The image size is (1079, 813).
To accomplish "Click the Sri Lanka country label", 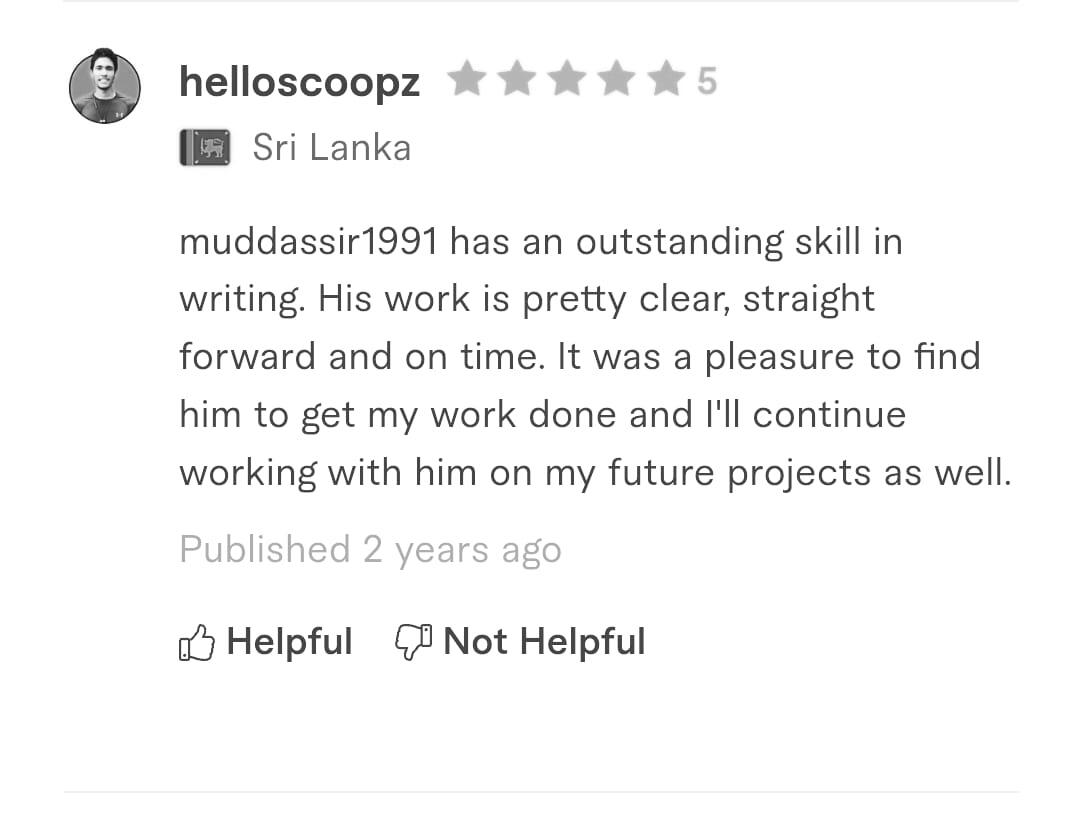I will [331, 148].
